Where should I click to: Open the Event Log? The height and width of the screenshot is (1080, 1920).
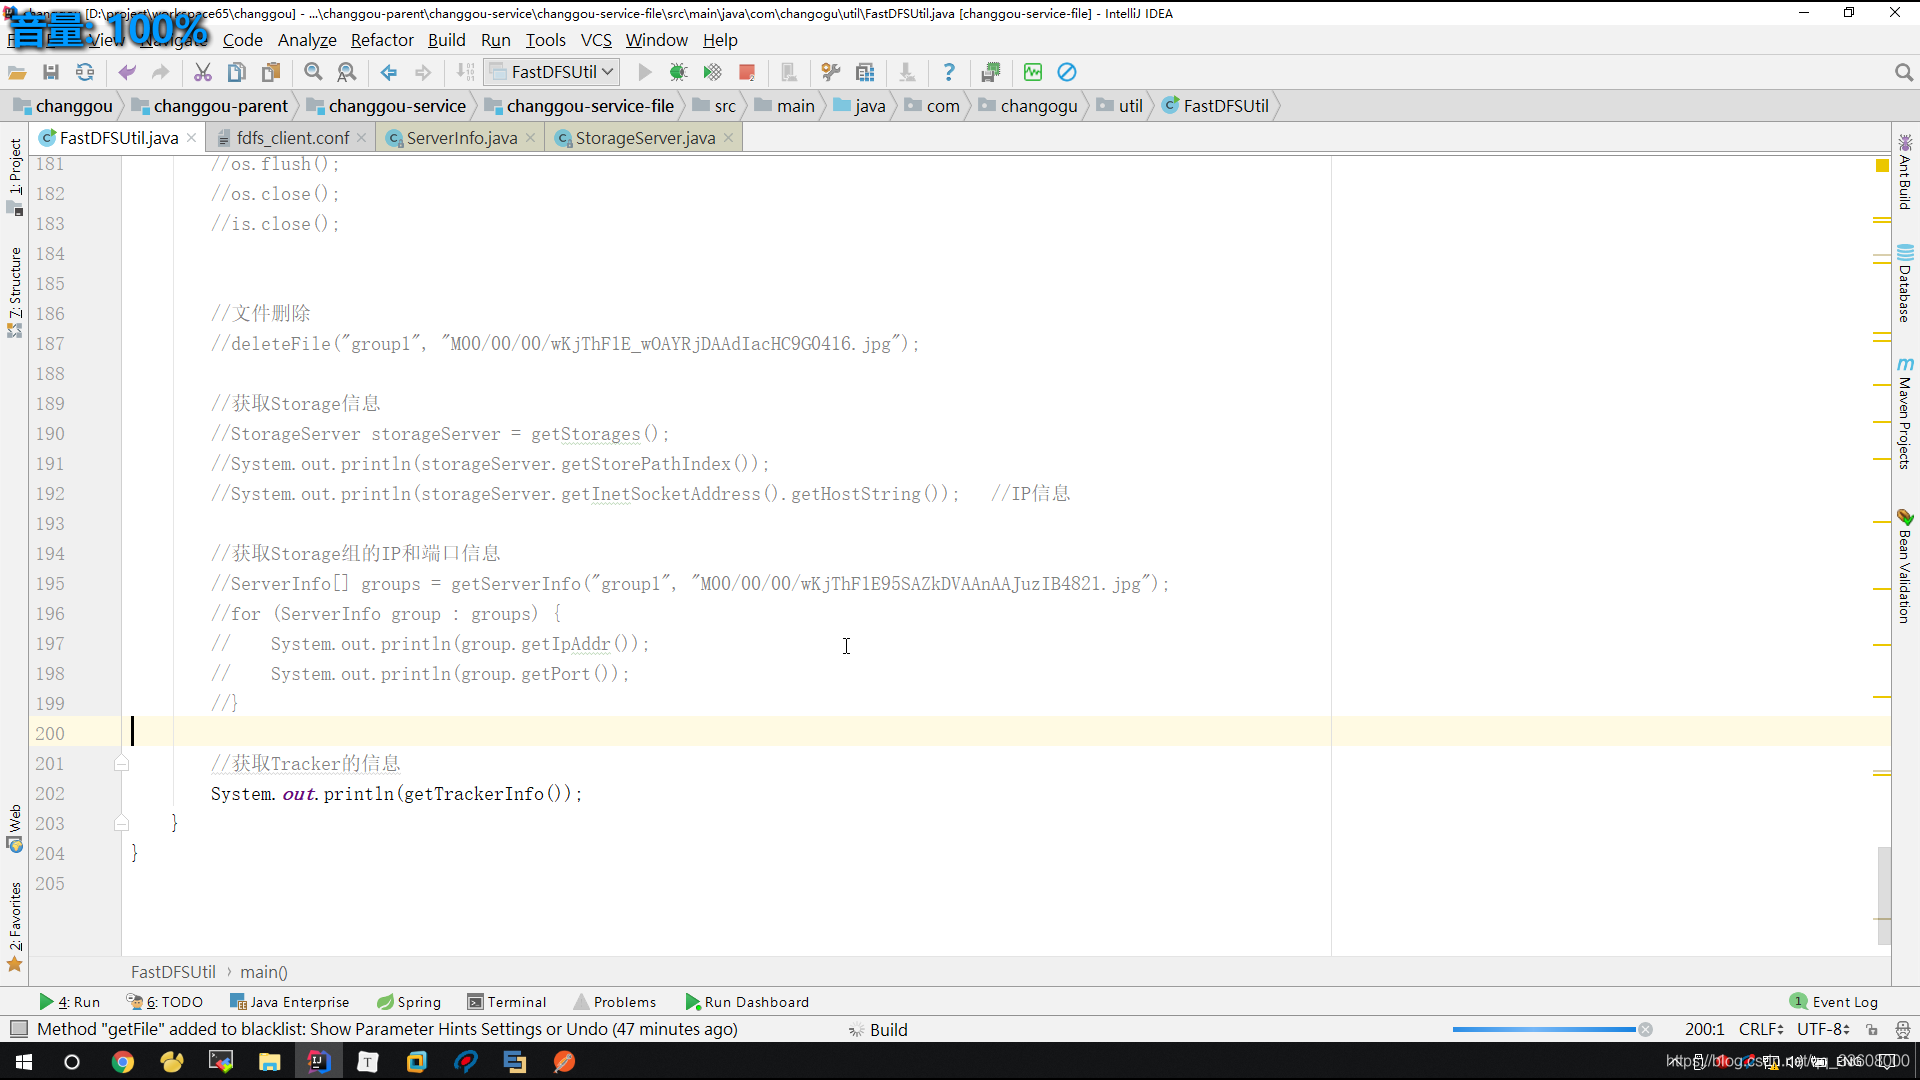(x=1834, y=1002)
